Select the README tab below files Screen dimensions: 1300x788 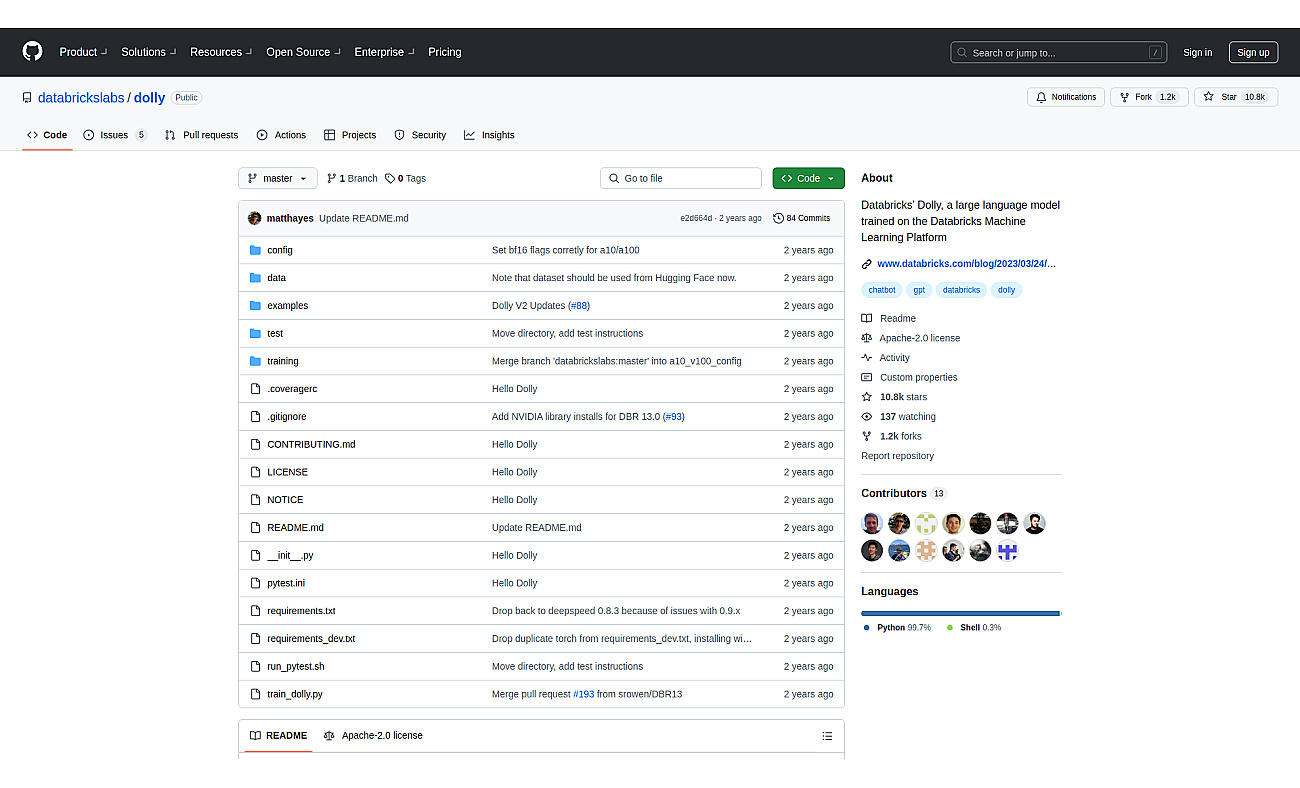pyautogui.click(x=278, y=736)
